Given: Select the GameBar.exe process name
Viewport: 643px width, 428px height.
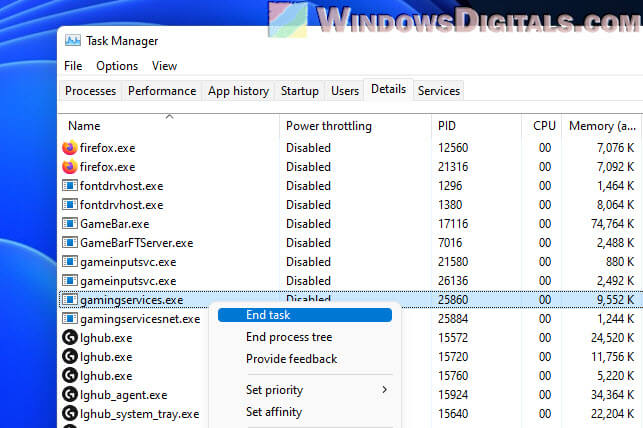Looking at the screenshot, I should click(114, 224).
